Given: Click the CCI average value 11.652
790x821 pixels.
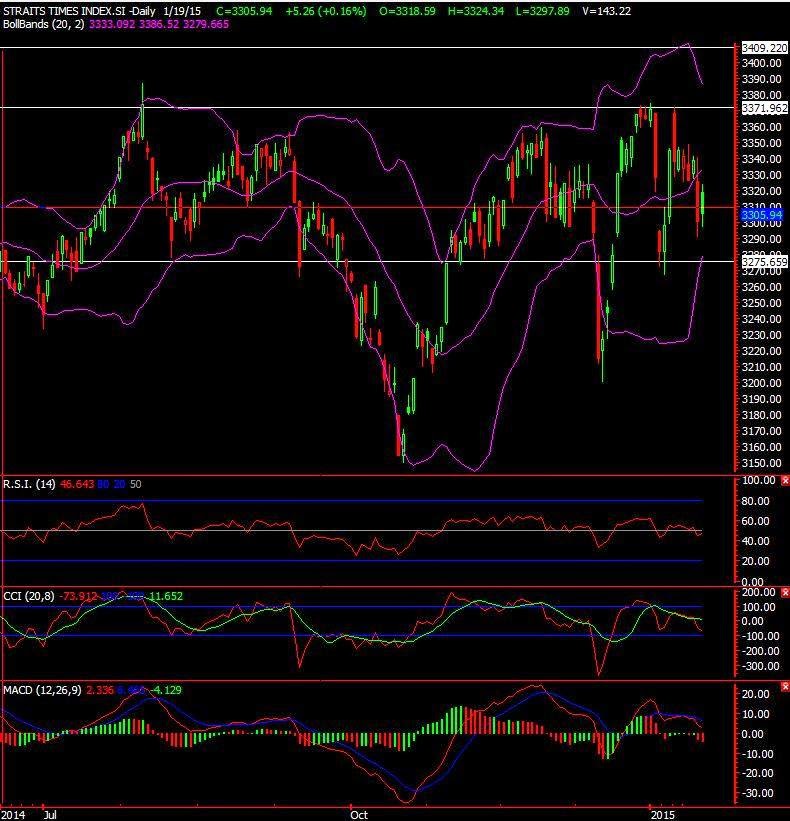Looking at the screenshot, I should [166, 596].
